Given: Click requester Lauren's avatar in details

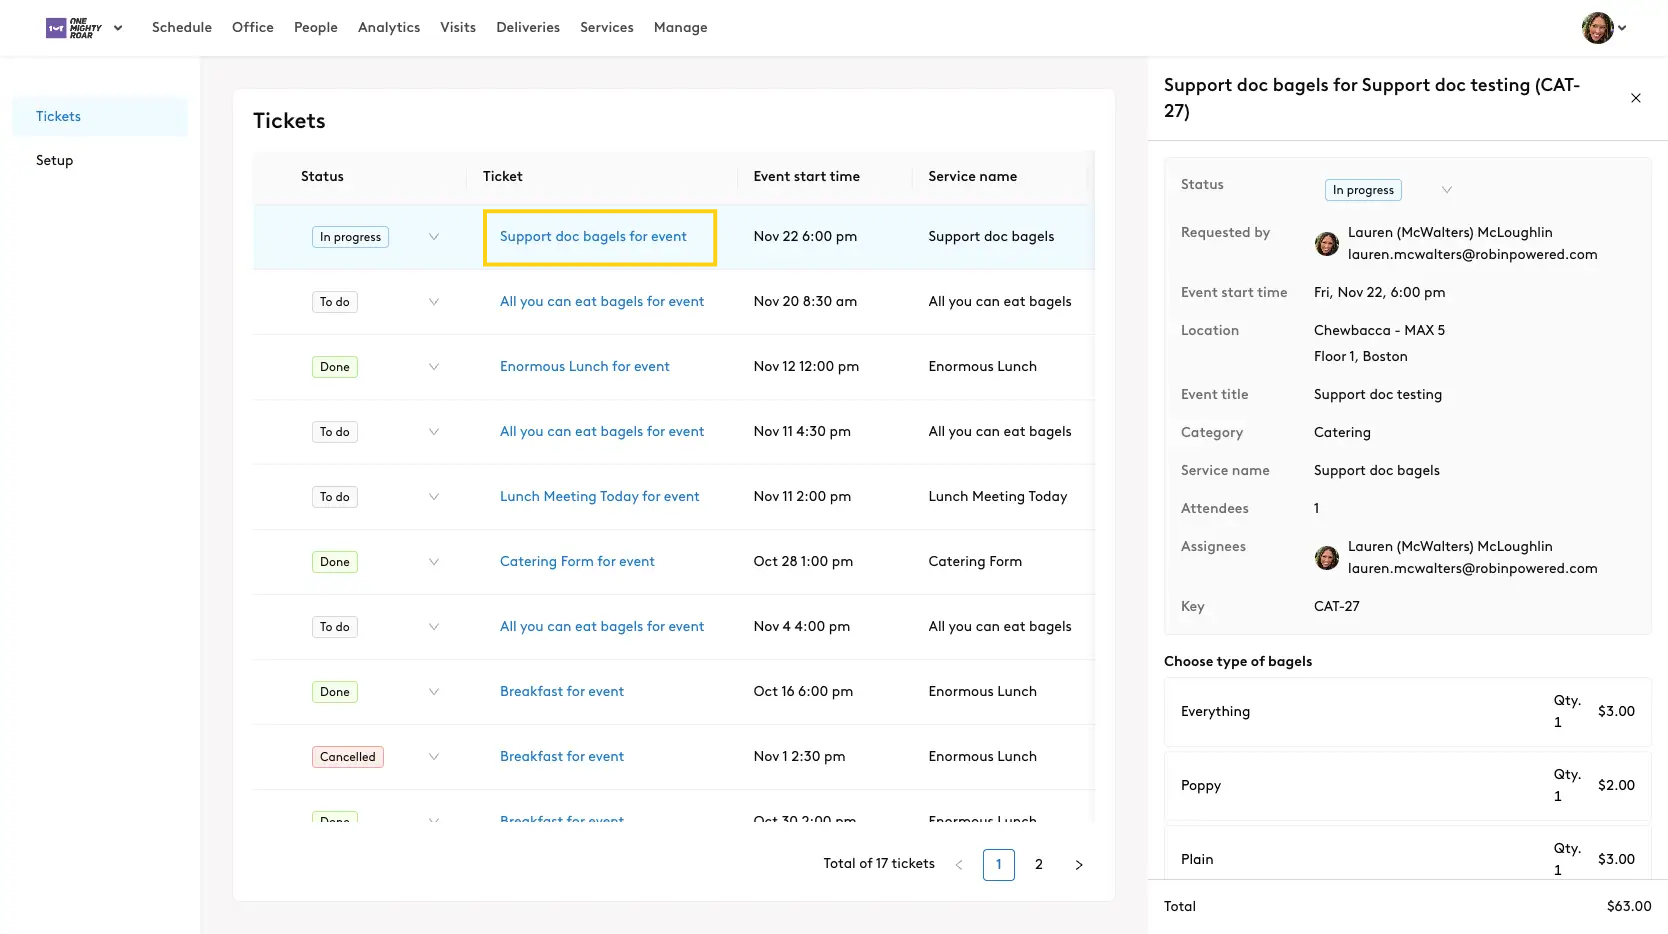Looking at the screenshot, I should [x=1326, y=244].
